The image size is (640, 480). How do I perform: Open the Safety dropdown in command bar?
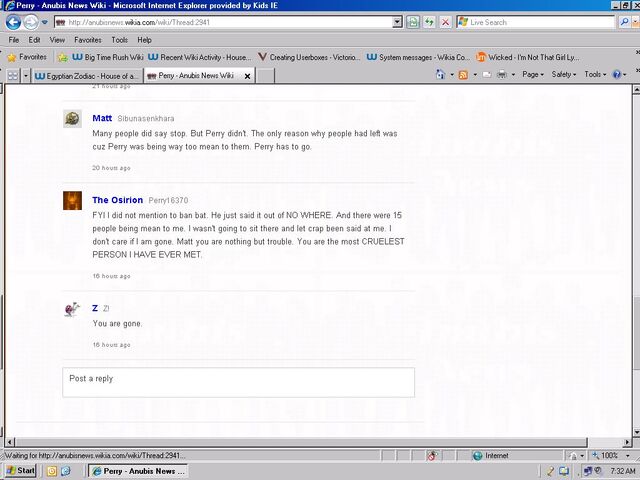click(564, 74)
